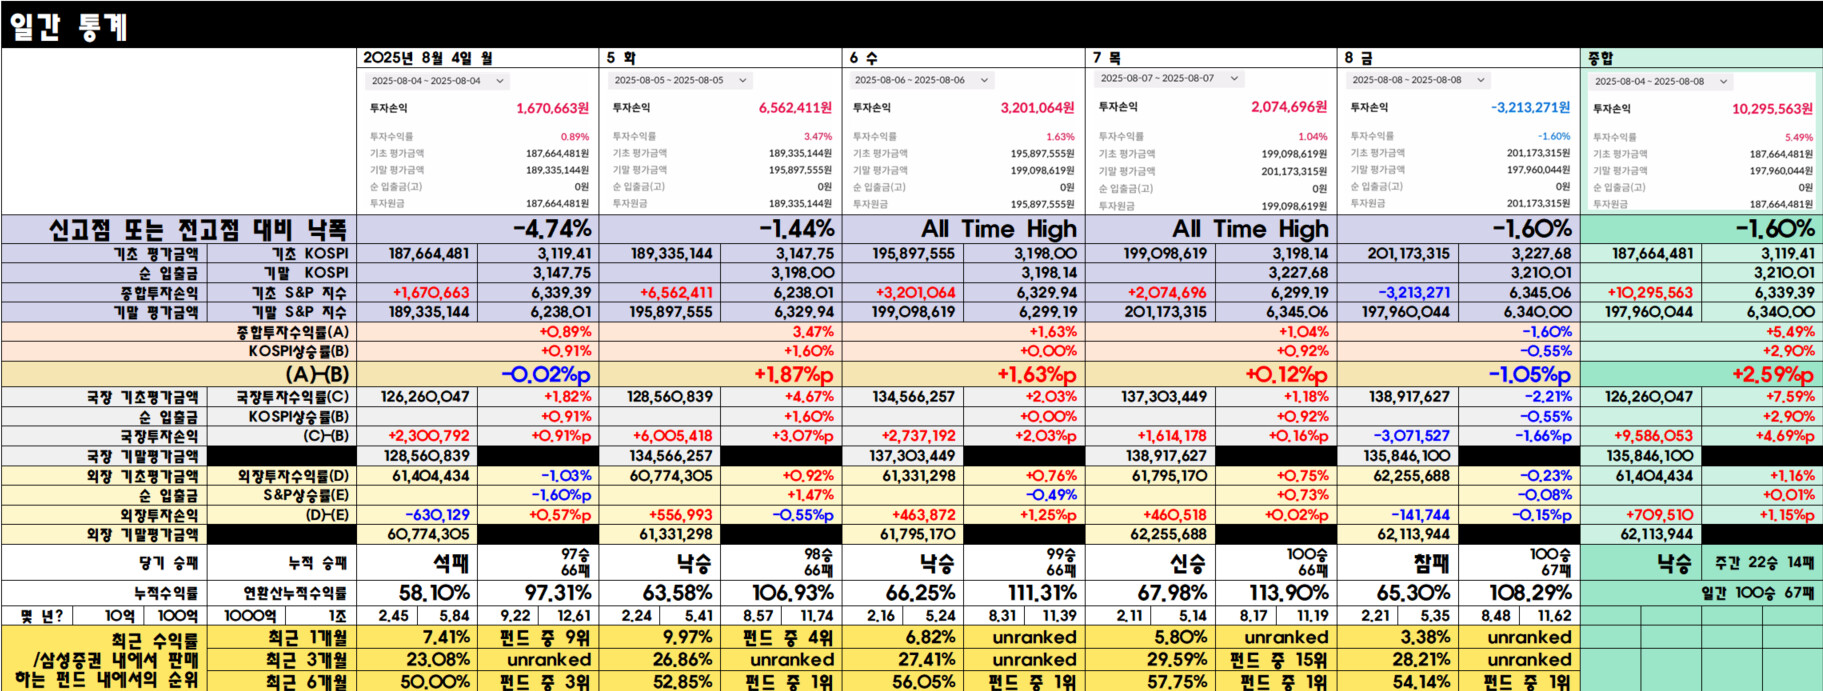Click the 석패 result cell
The height and width of the screenshot is (691, 1823).
click(x=450, y=563)
